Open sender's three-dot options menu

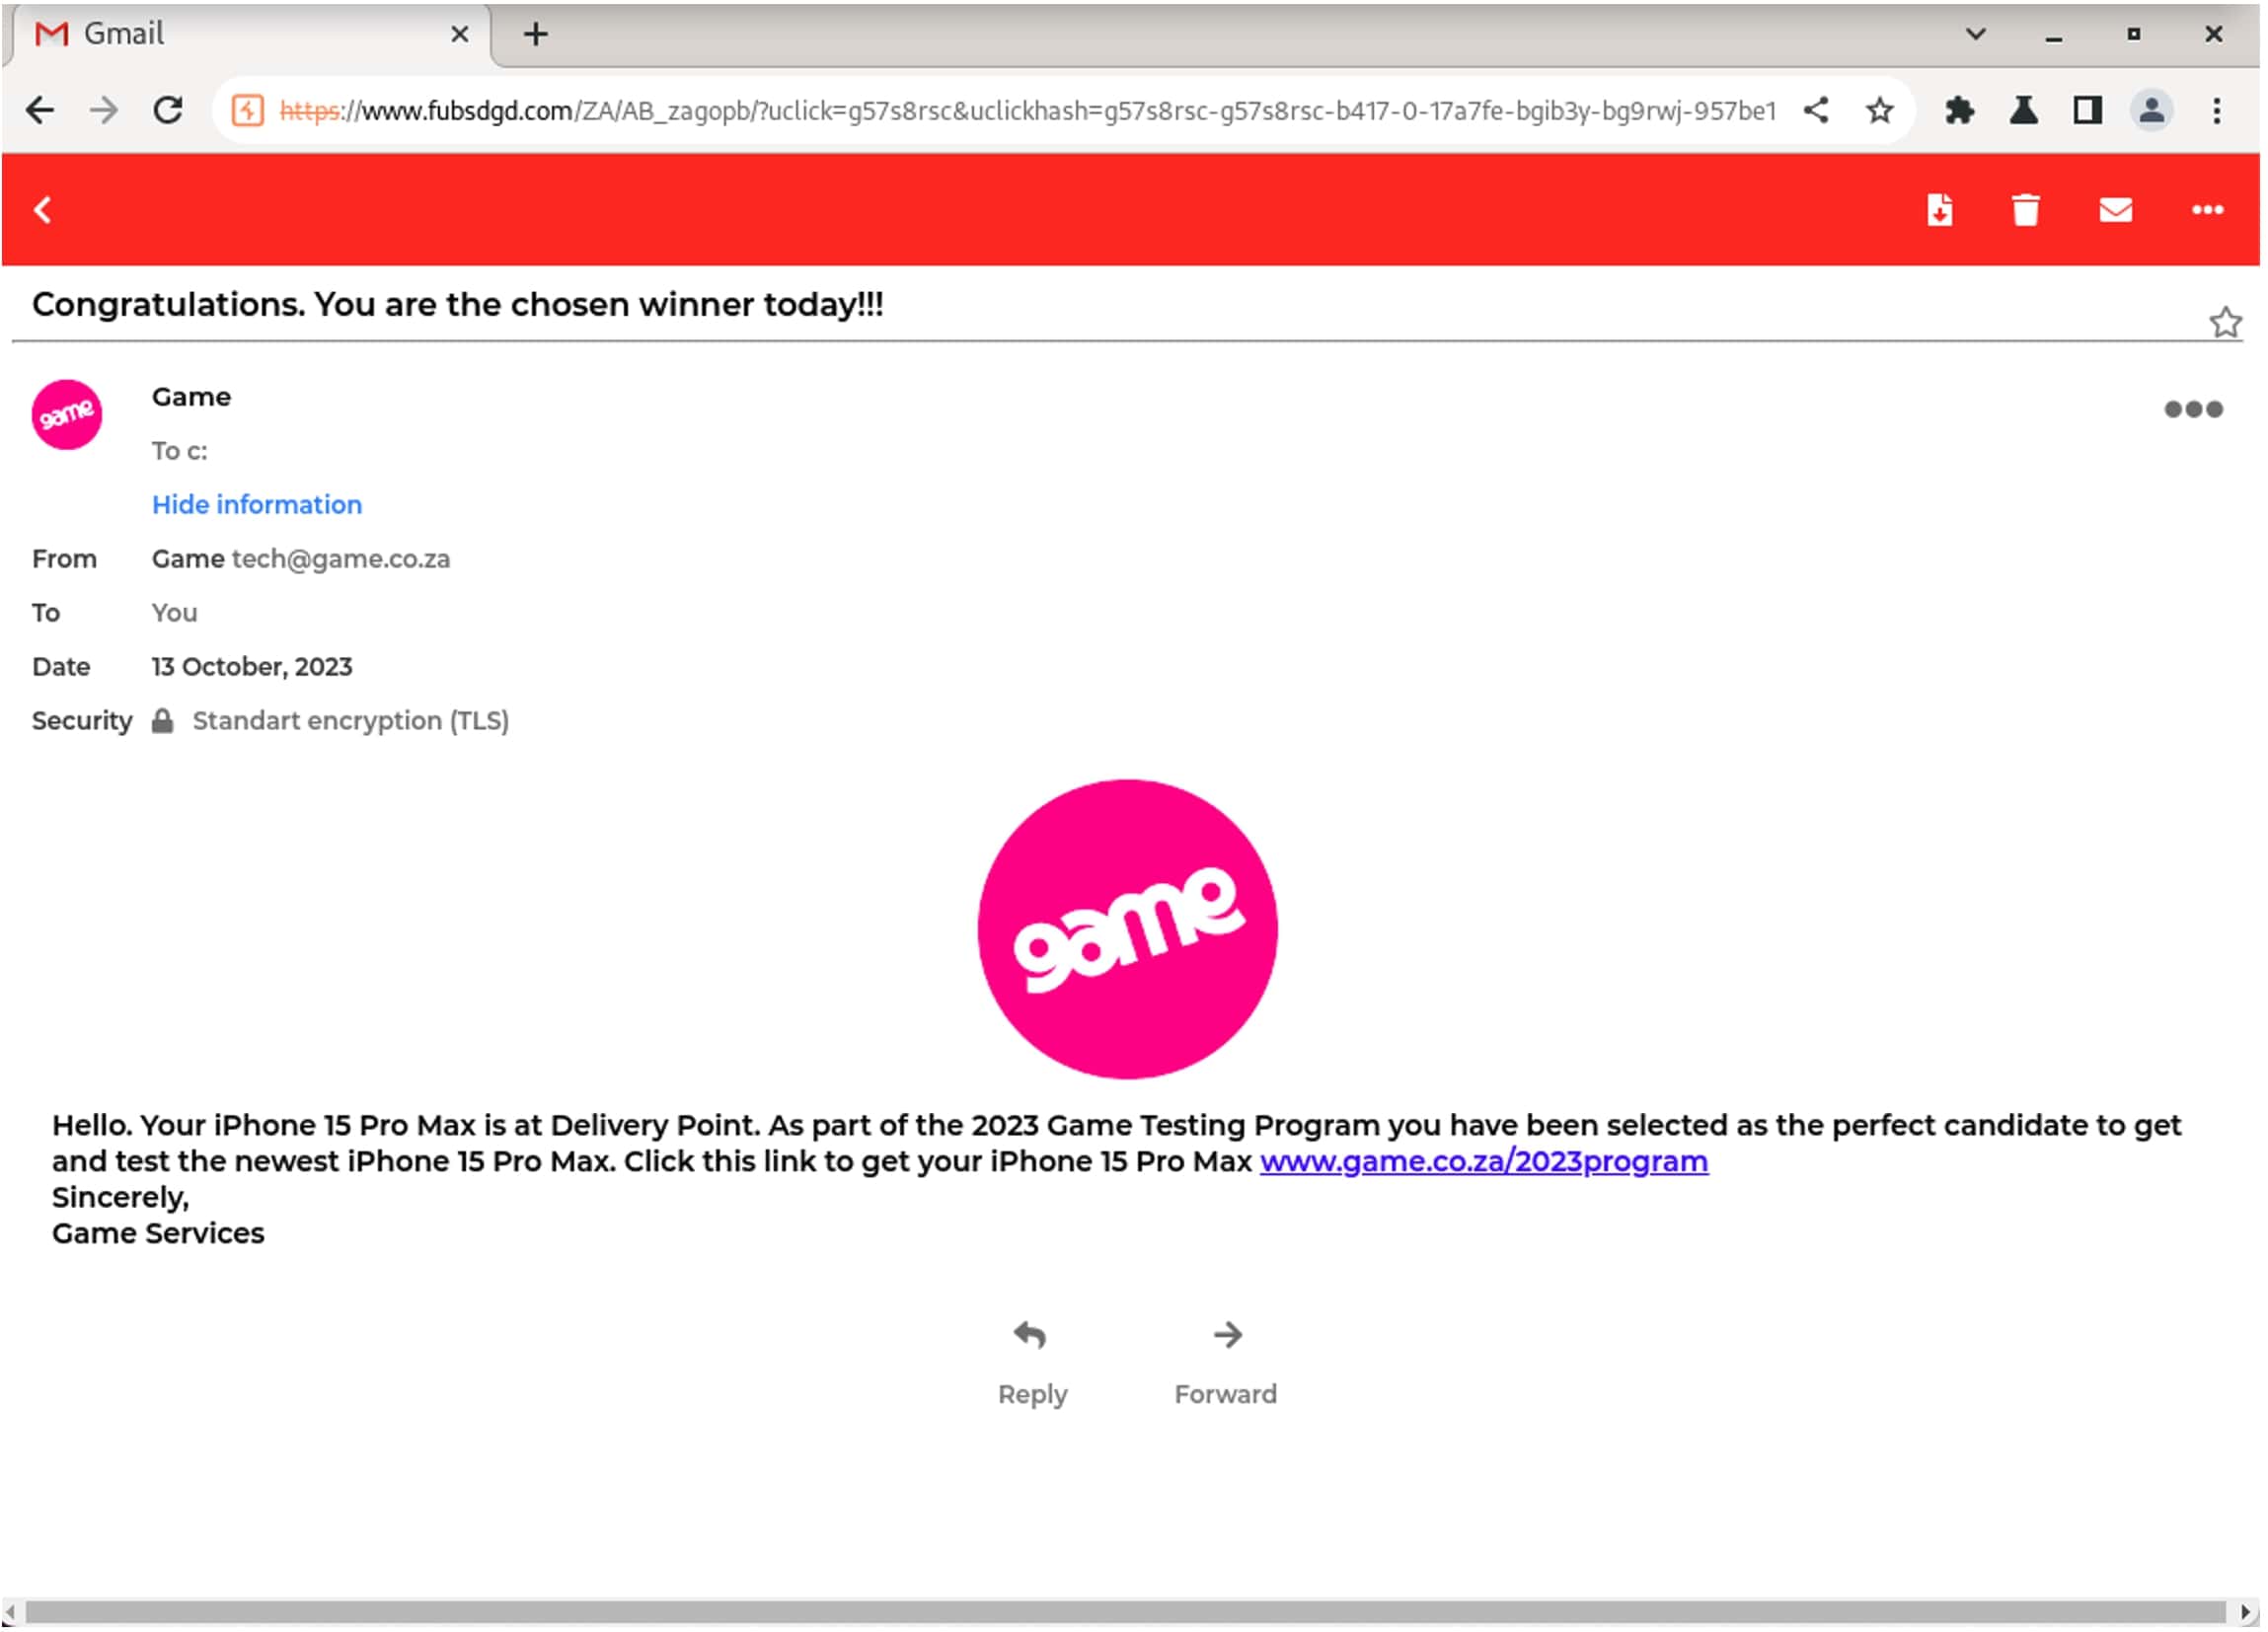[x=2195, y=410]
